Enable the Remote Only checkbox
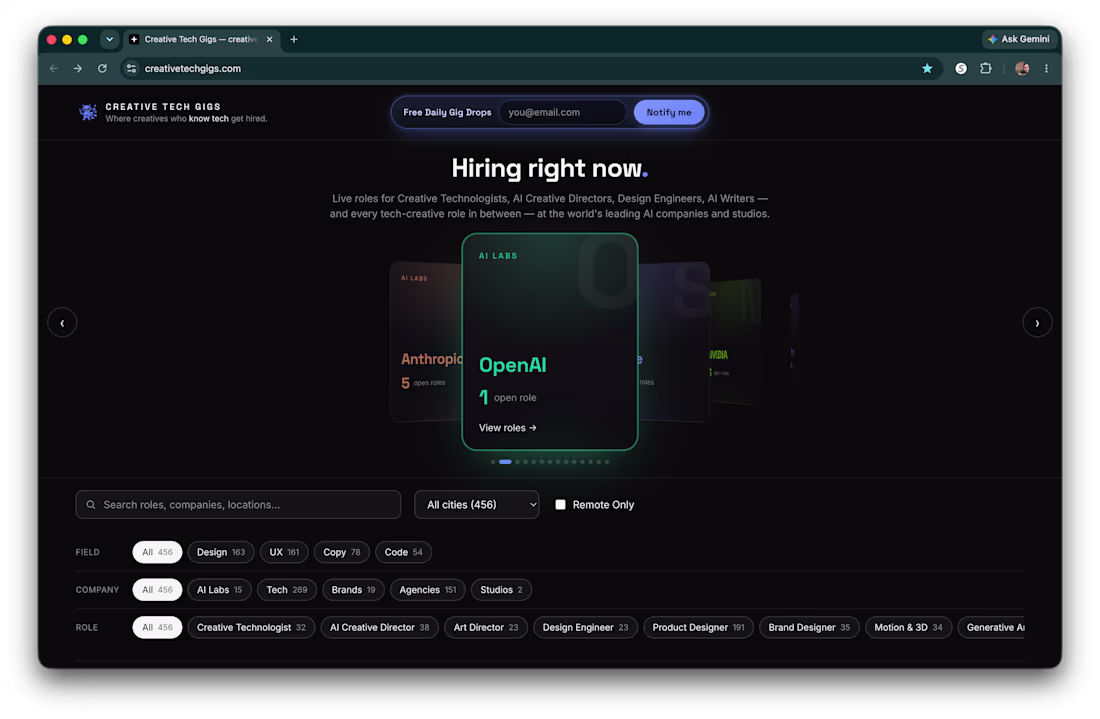This screenshot has height=719, width=1100. (561, 504)
